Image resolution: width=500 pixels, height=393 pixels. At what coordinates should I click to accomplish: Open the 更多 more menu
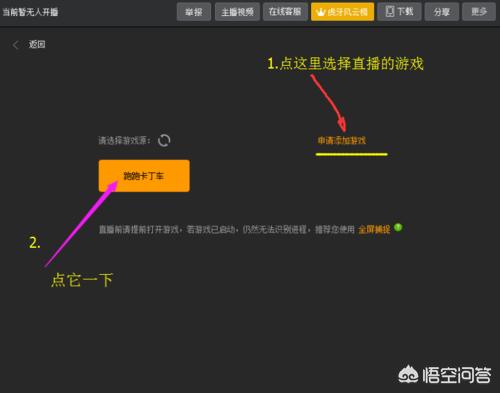(x=479, y=12)
